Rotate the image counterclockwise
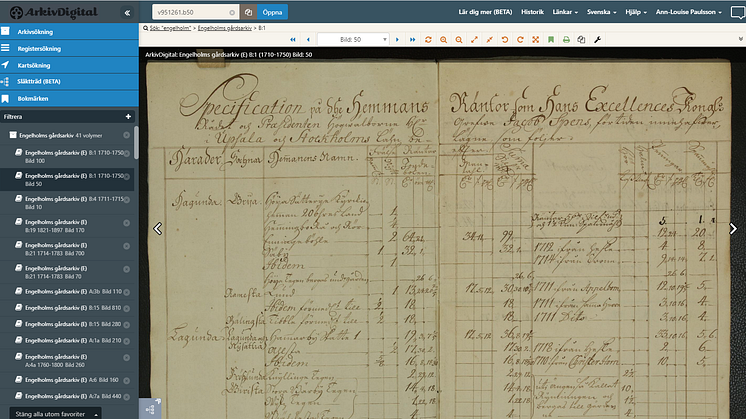This screenshot has width=746, height=419. coord(505,39)
